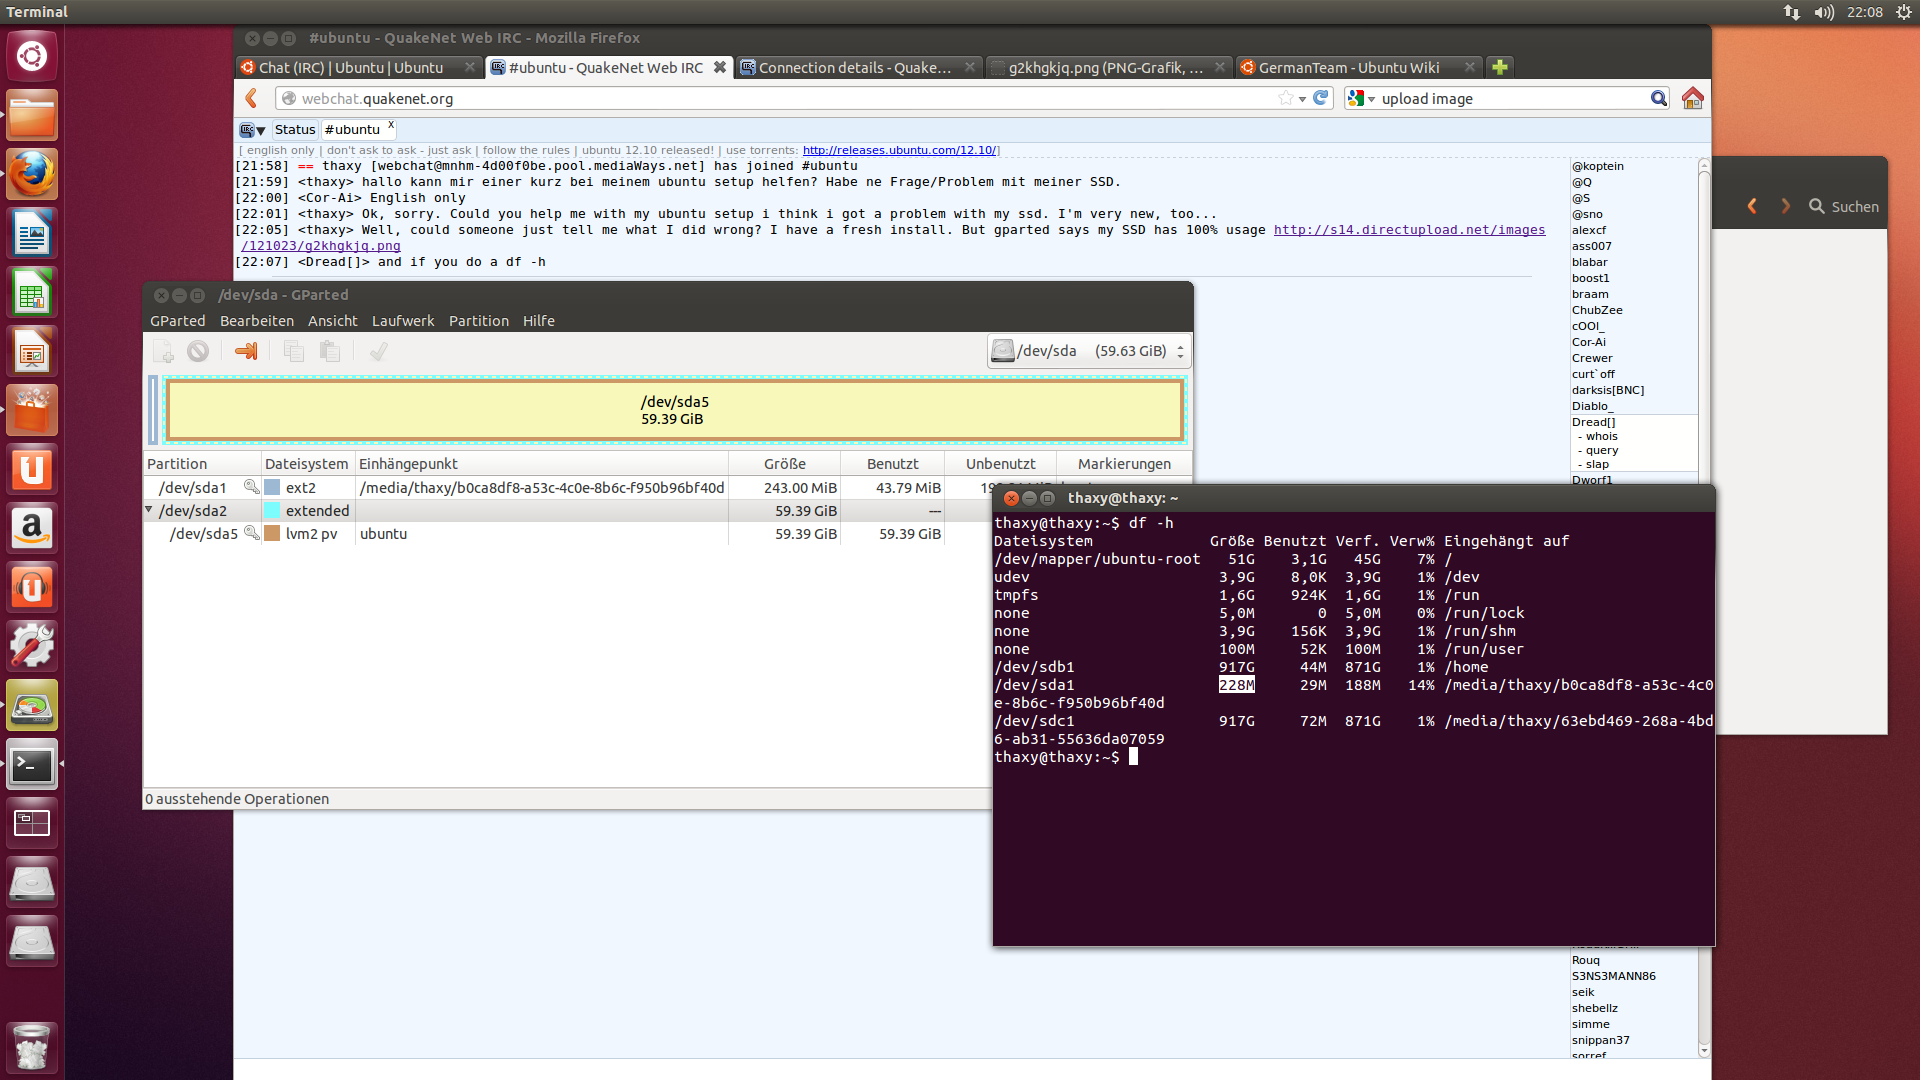Open LibreOffice Writer launcher icon

click(x=32, y=233)
